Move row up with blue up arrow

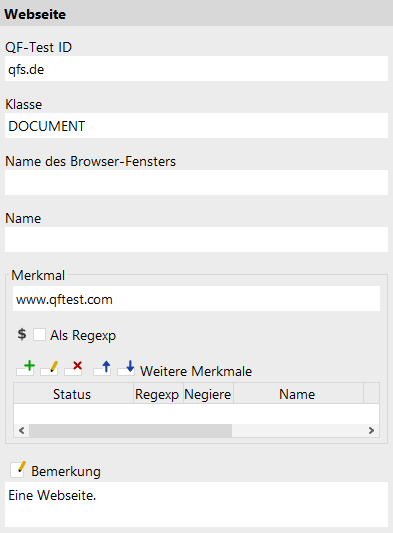click(102, 368)
